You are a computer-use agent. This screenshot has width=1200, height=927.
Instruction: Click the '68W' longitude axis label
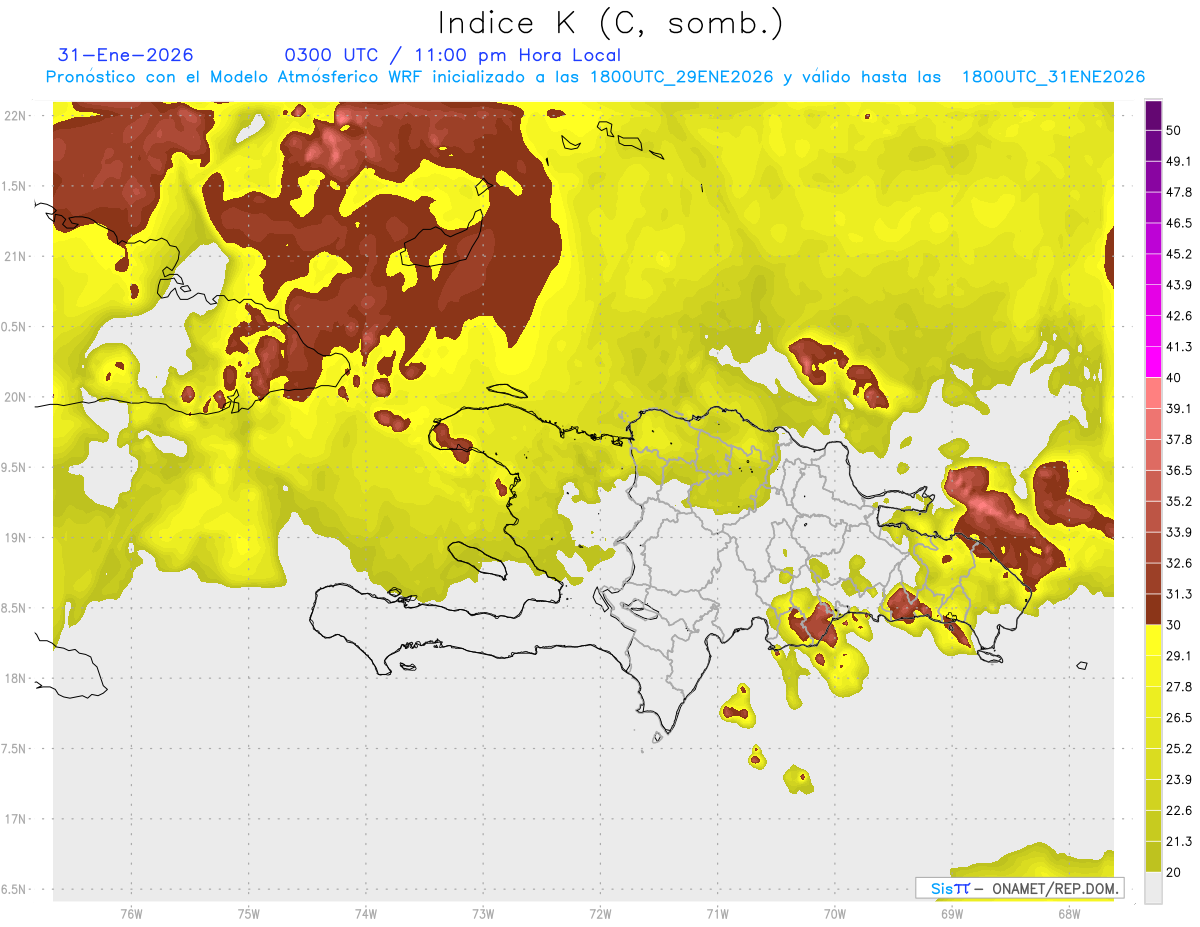pos(1069,914)
